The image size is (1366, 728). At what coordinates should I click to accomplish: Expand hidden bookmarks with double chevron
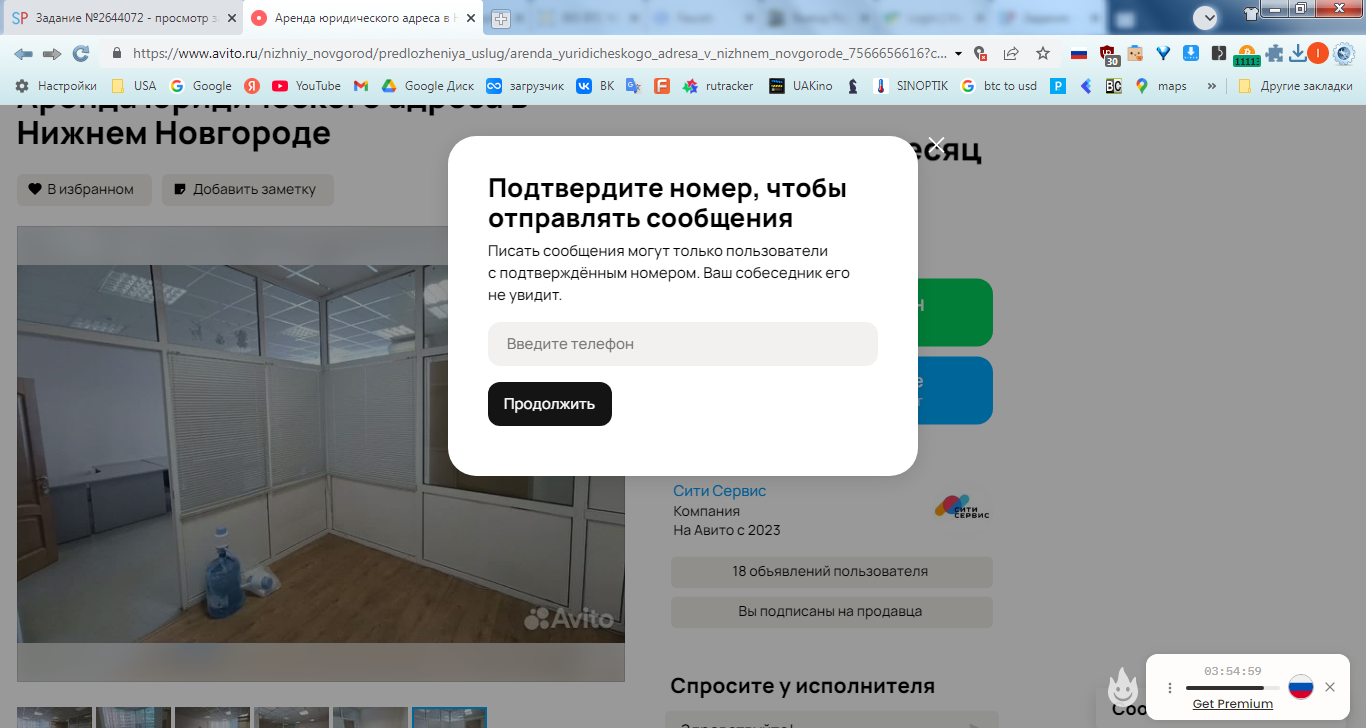coord(1212,86)
